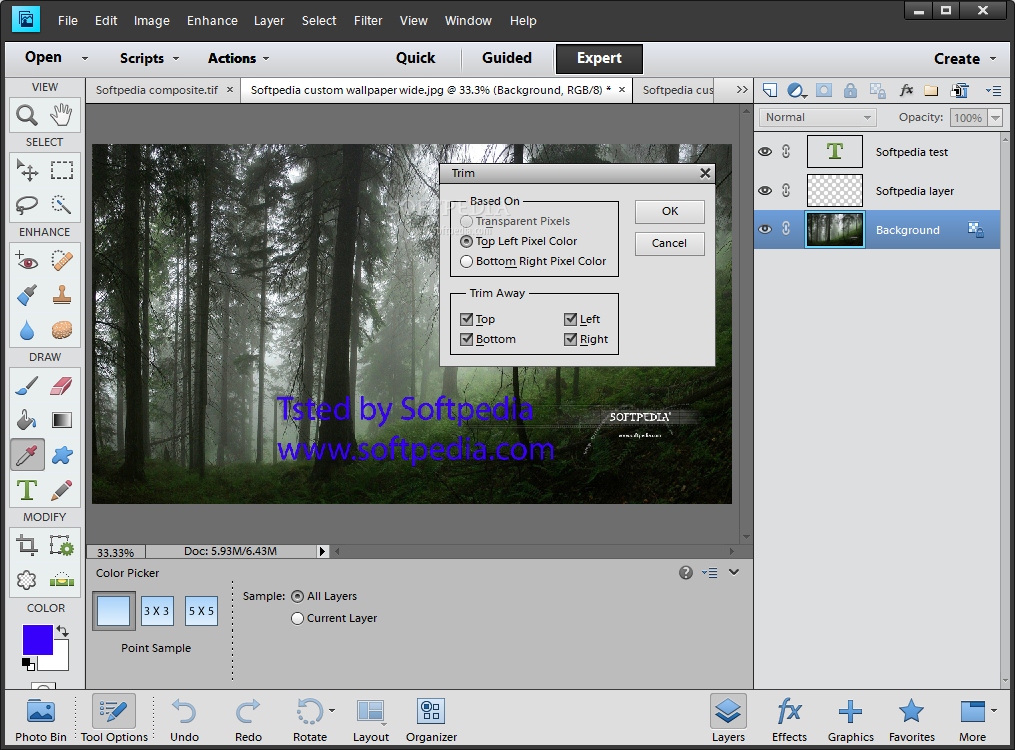Select the Brush tool
The image size is (1015, 750).
(x=27, y=386)
